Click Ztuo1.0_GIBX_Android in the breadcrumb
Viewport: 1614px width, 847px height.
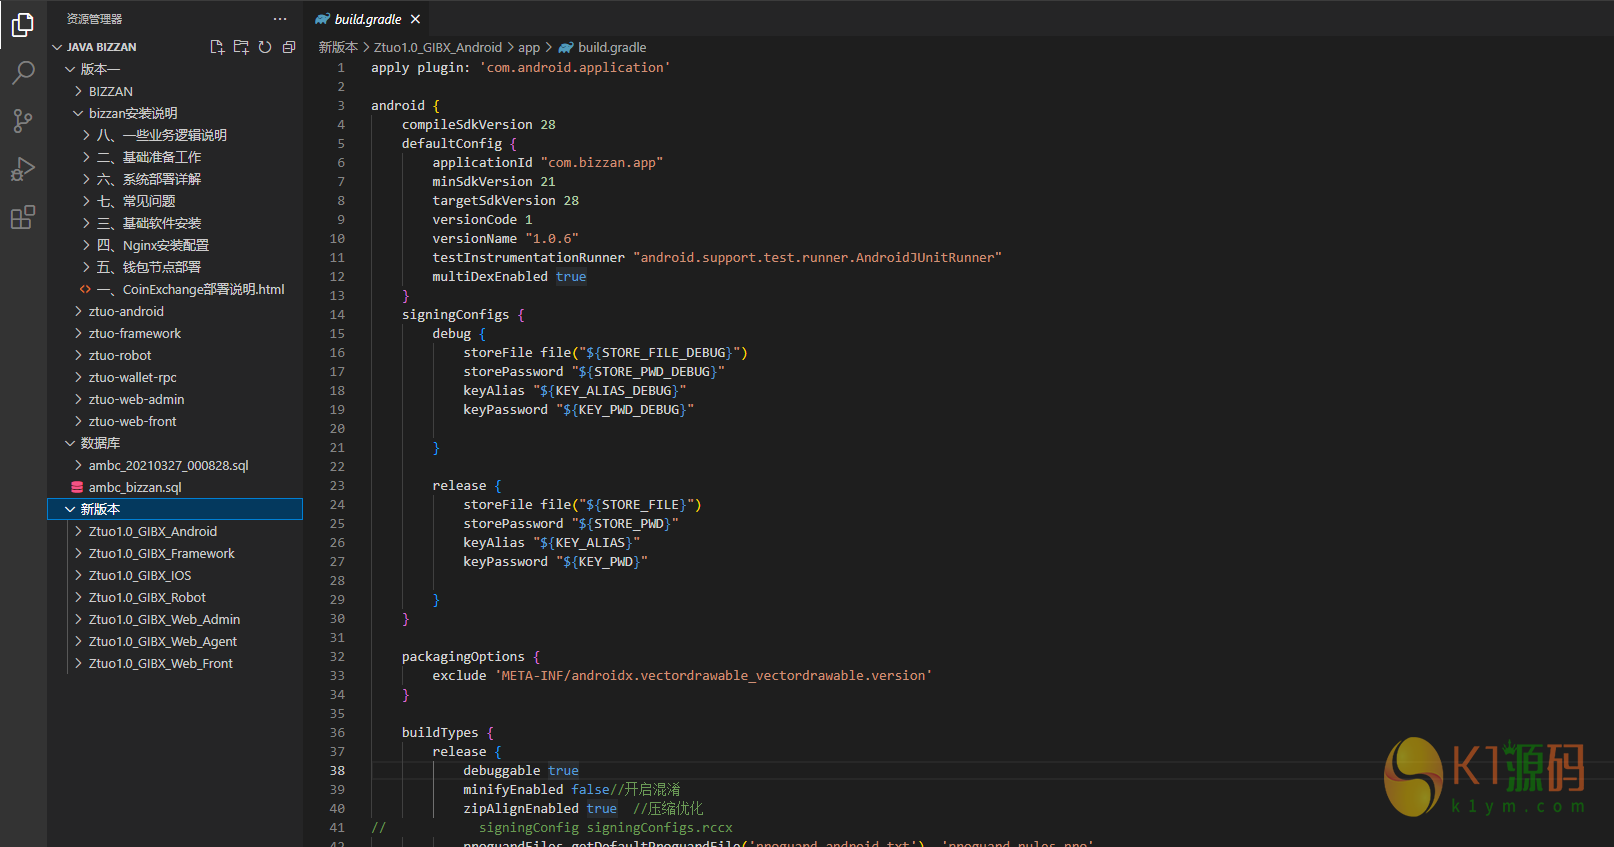pyautogui.click(x=438, y=47)
